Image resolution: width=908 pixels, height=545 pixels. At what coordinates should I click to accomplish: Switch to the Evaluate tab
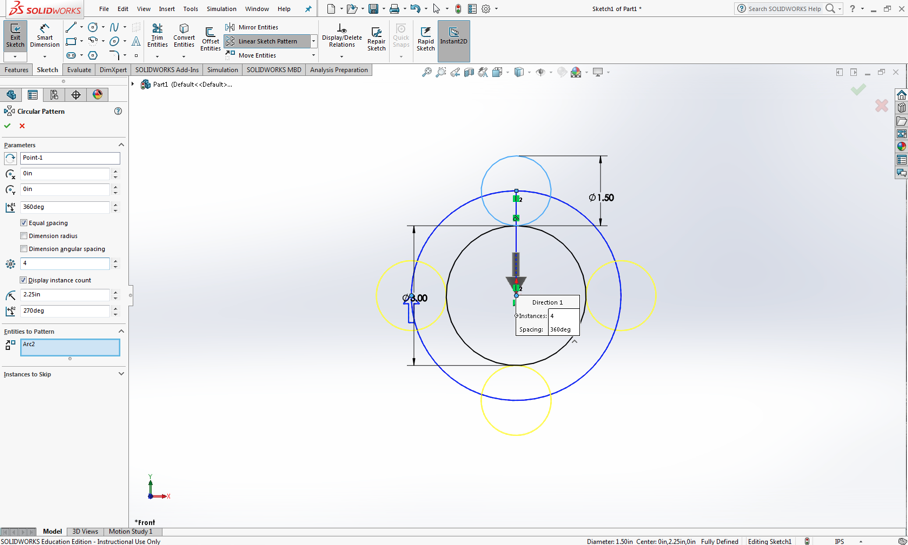[x=79, y=70]
